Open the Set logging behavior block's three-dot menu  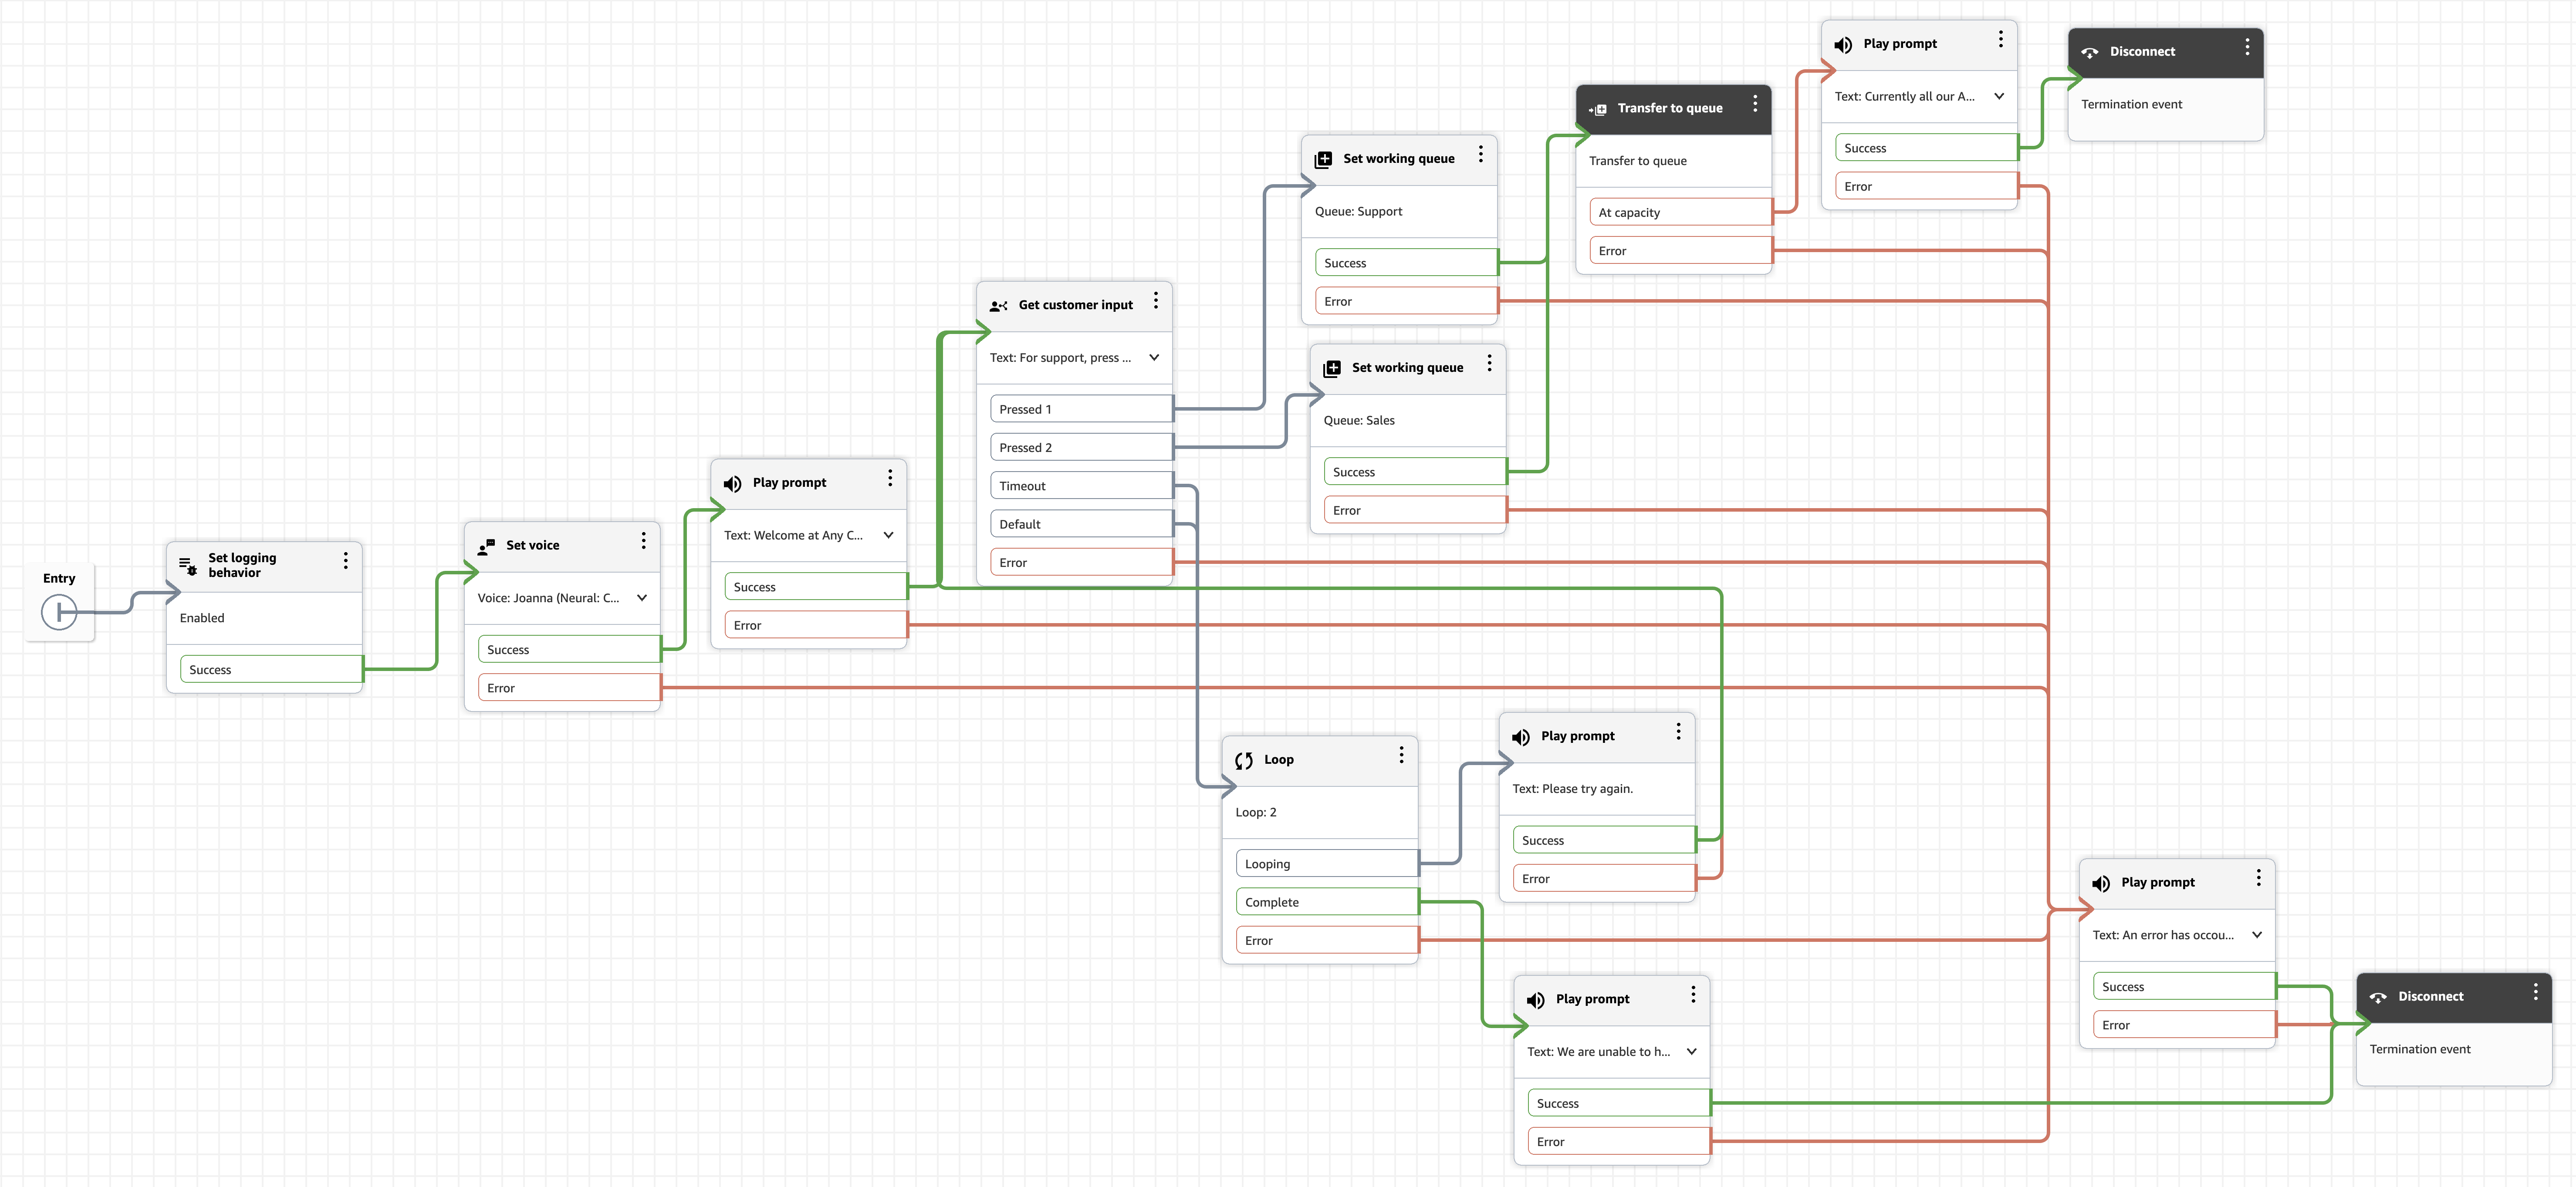pos(346,561)
